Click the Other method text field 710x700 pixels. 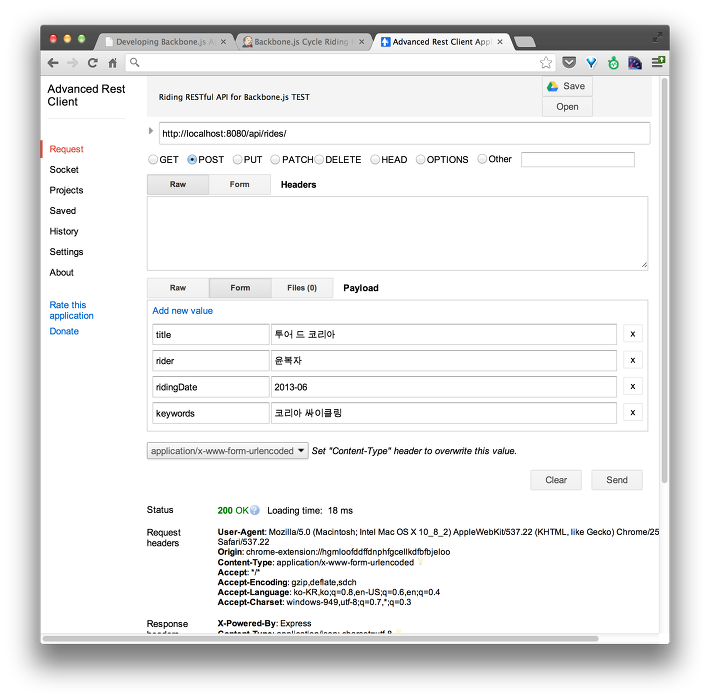(577, 159)
